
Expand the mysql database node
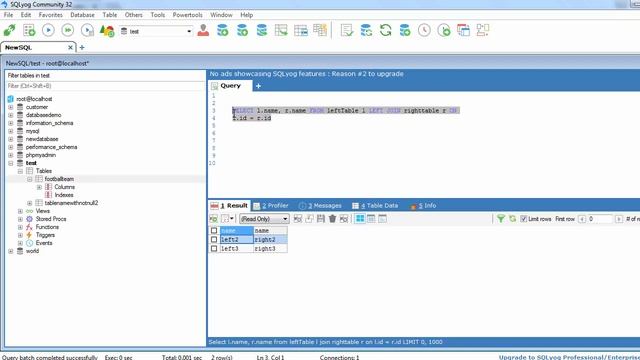click(11, 131)
